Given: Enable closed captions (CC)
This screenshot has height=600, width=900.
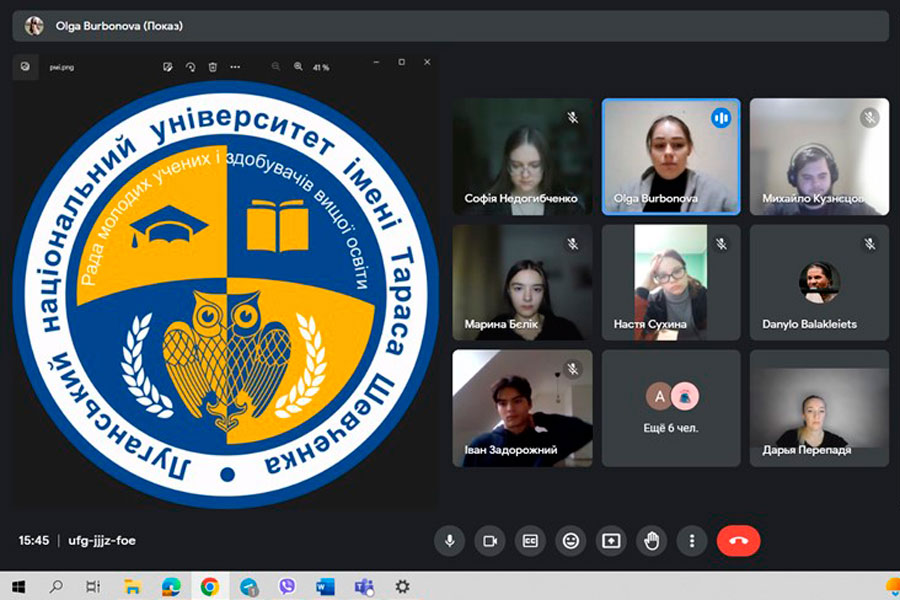Looking at the screenshot, I should click(530, 540).
